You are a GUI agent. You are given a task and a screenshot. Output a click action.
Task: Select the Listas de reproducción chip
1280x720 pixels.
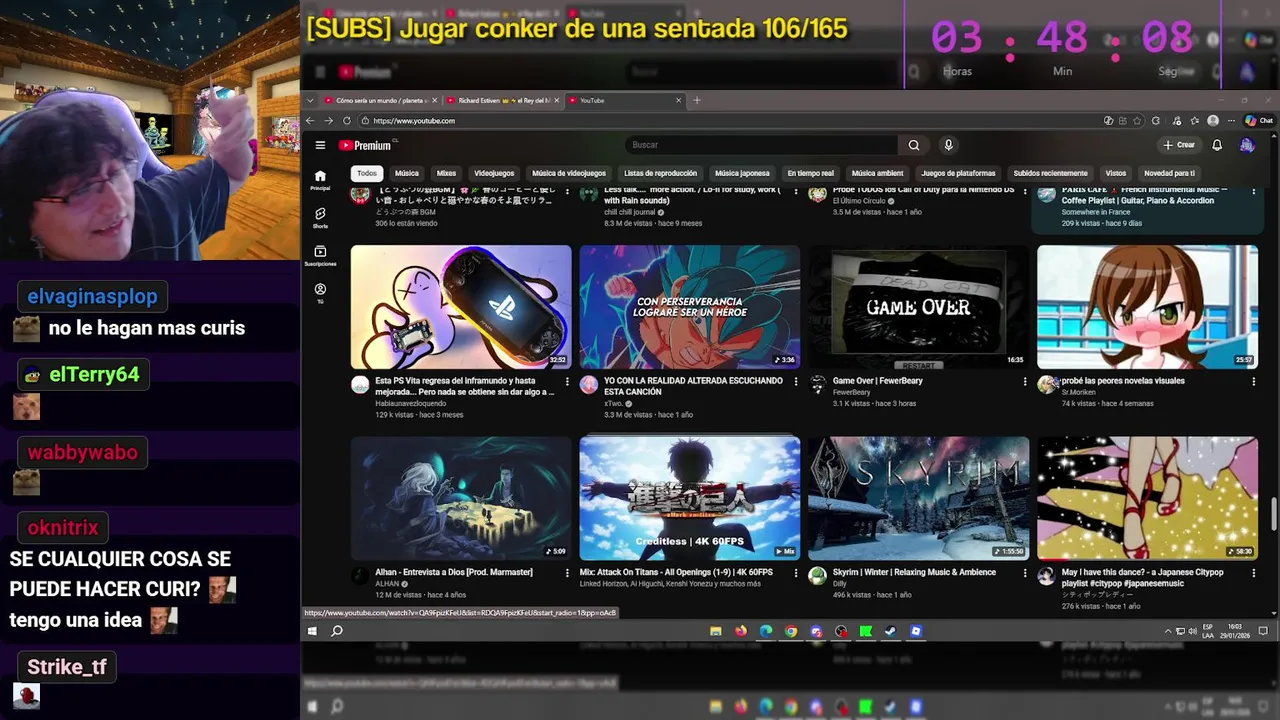point(660,173)
